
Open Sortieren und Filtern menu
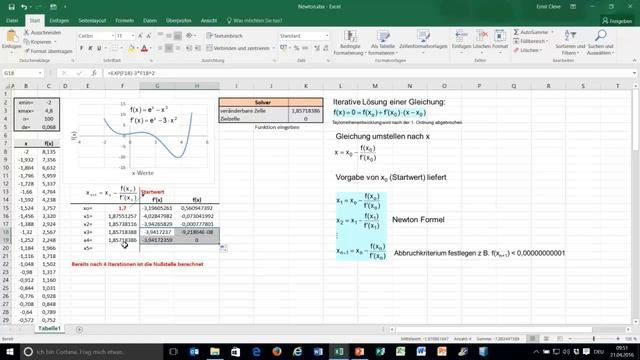pos(570,42)
